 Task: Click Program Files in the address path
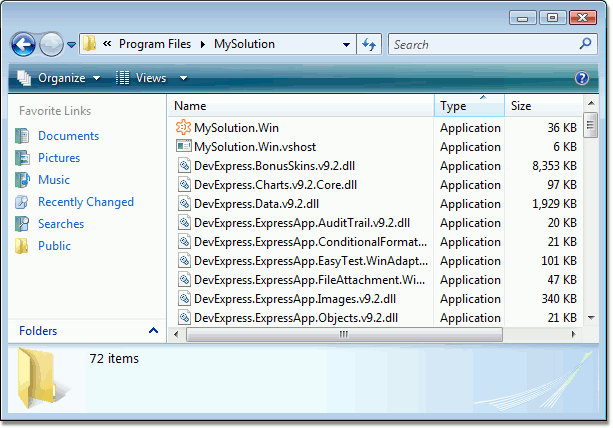(155, 44)
